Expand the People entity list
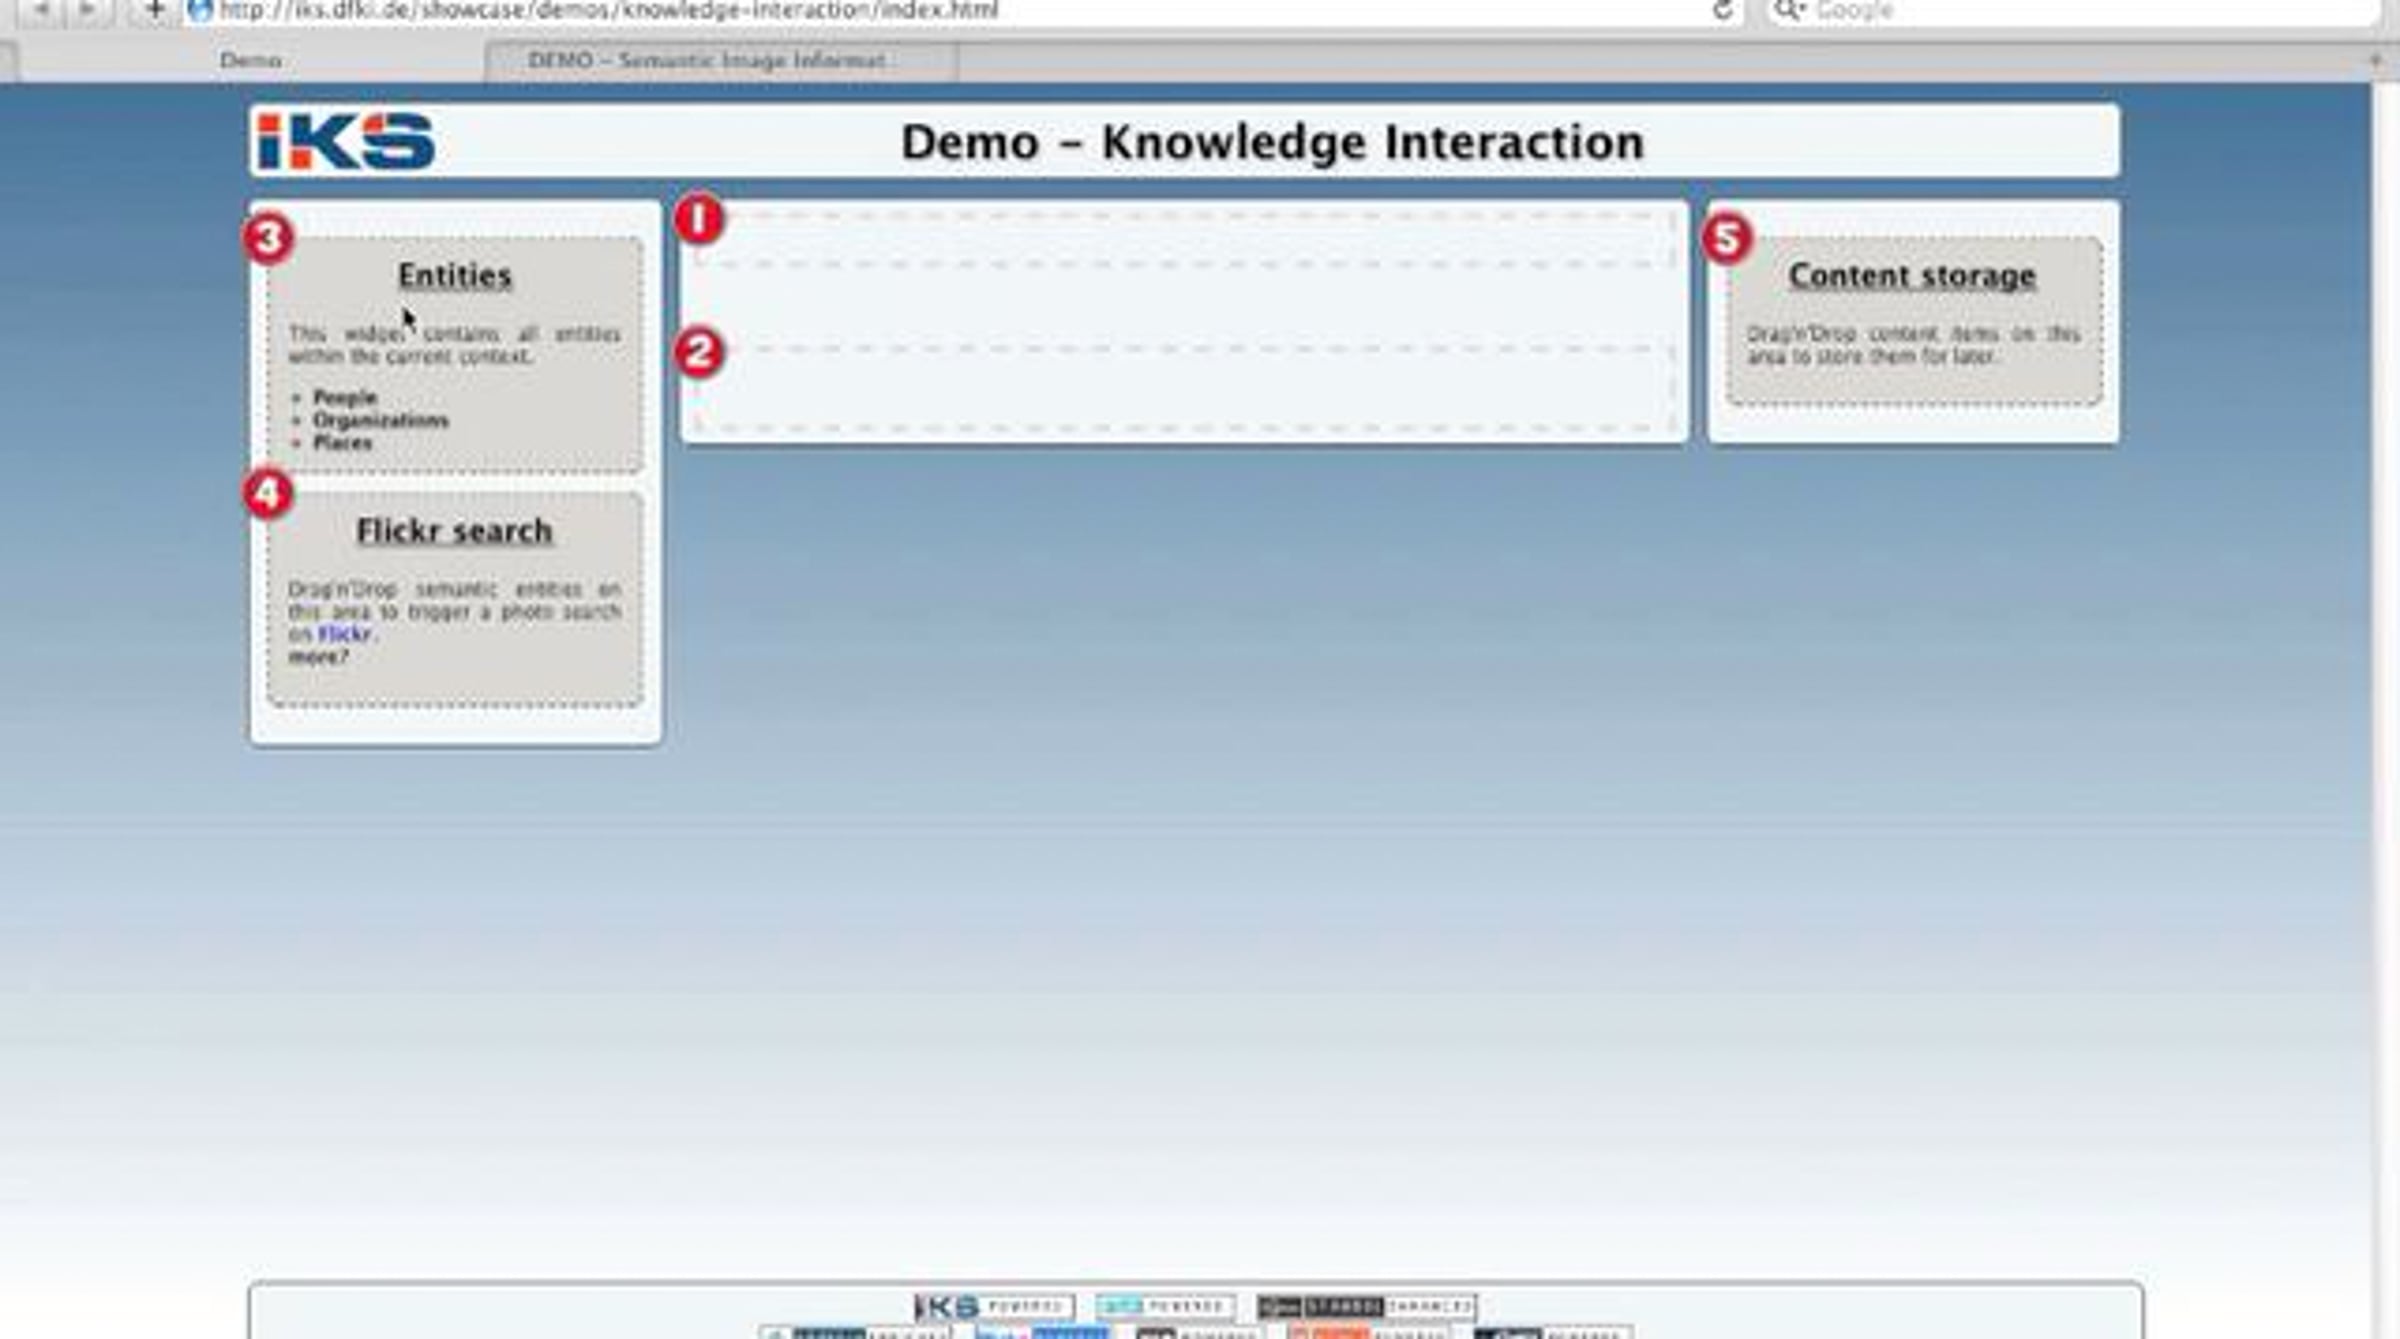Screen dimensions: 2400x1339 [x=344, y=398]
